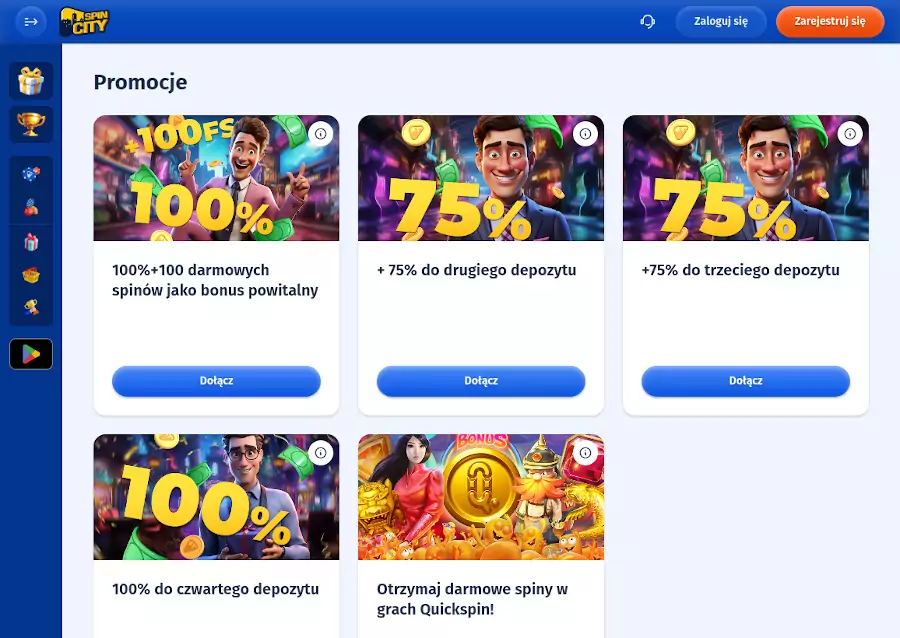Open the Google Play app button

(31, 354)
